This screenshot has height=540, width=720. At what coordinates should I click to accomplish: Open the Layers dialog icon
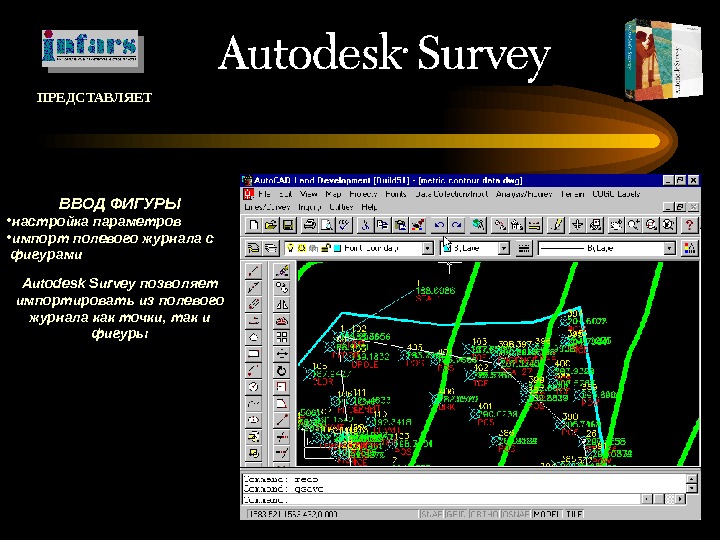(x=271, y=248)
